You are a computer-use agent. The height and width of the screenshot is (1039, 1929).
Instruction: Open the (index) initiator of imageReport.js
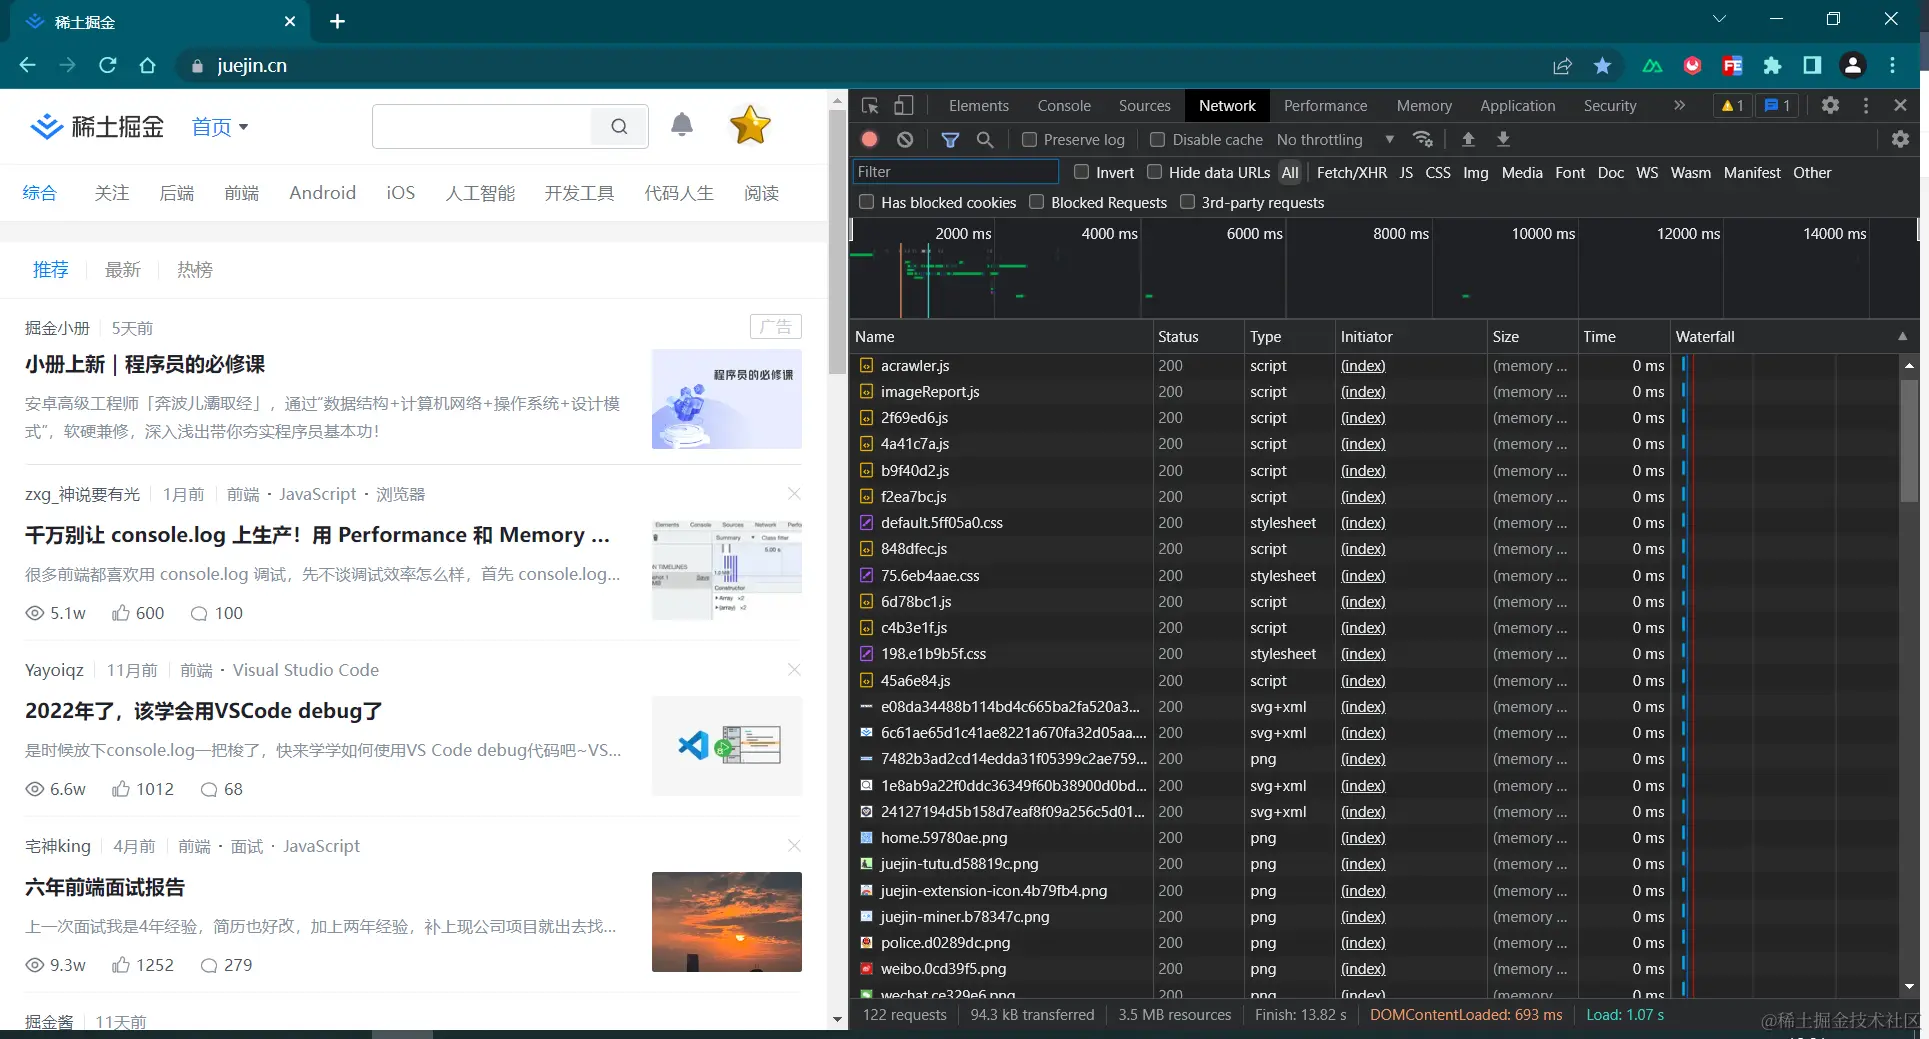pos(1363,392)
